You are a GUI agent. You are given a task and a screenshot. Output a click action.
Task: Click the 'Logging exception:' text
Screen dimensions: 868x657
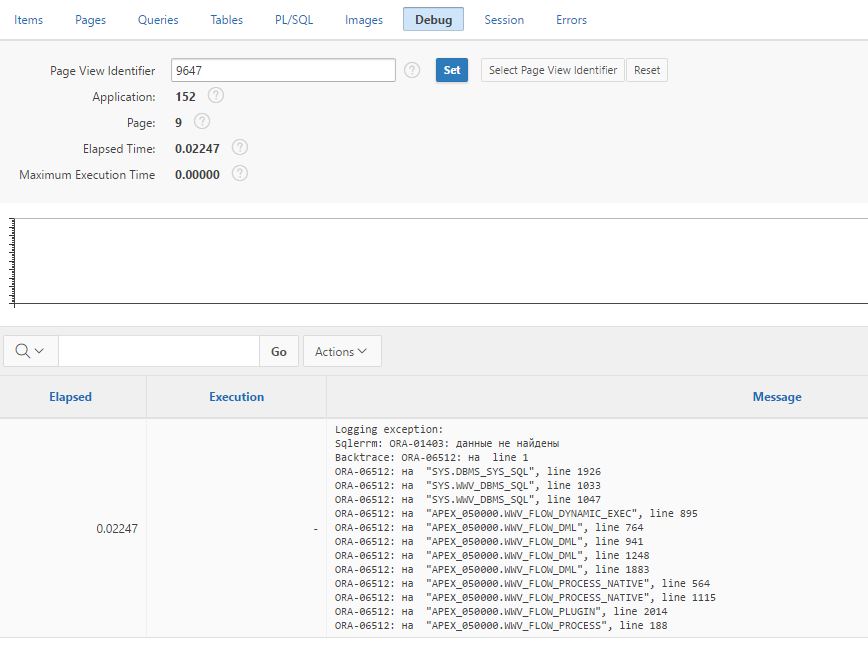click(389, 430)
